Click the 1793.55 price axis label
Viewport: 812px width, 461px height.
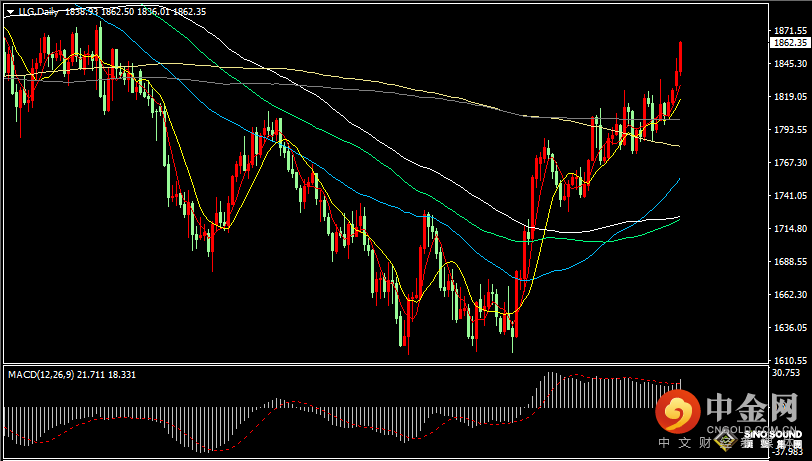[789, 130]
